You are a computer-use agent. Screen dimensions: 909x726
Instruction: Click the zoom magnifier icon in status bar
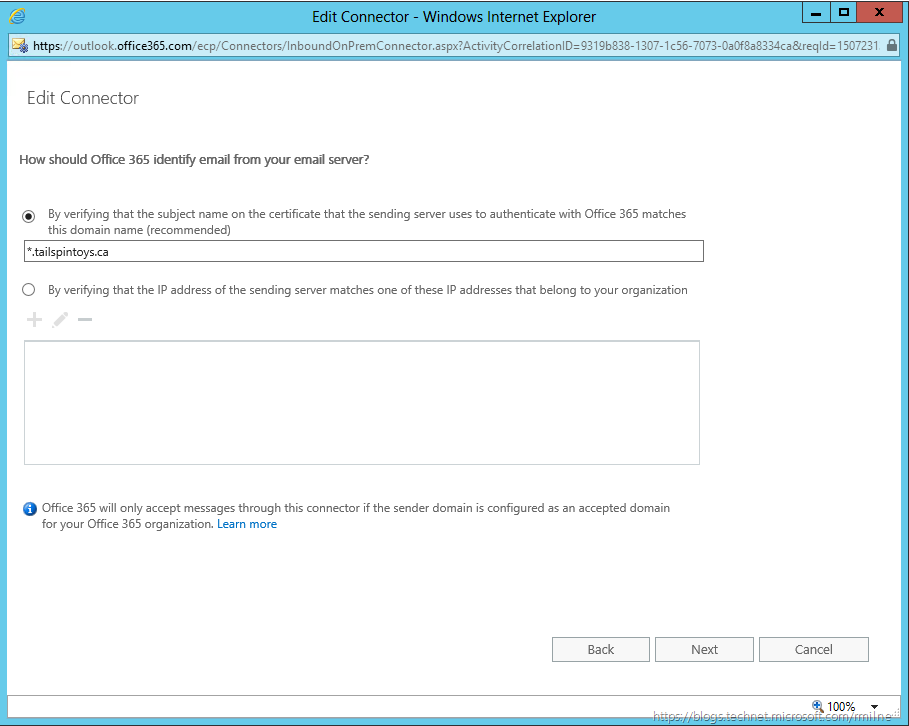pos(817,706)
